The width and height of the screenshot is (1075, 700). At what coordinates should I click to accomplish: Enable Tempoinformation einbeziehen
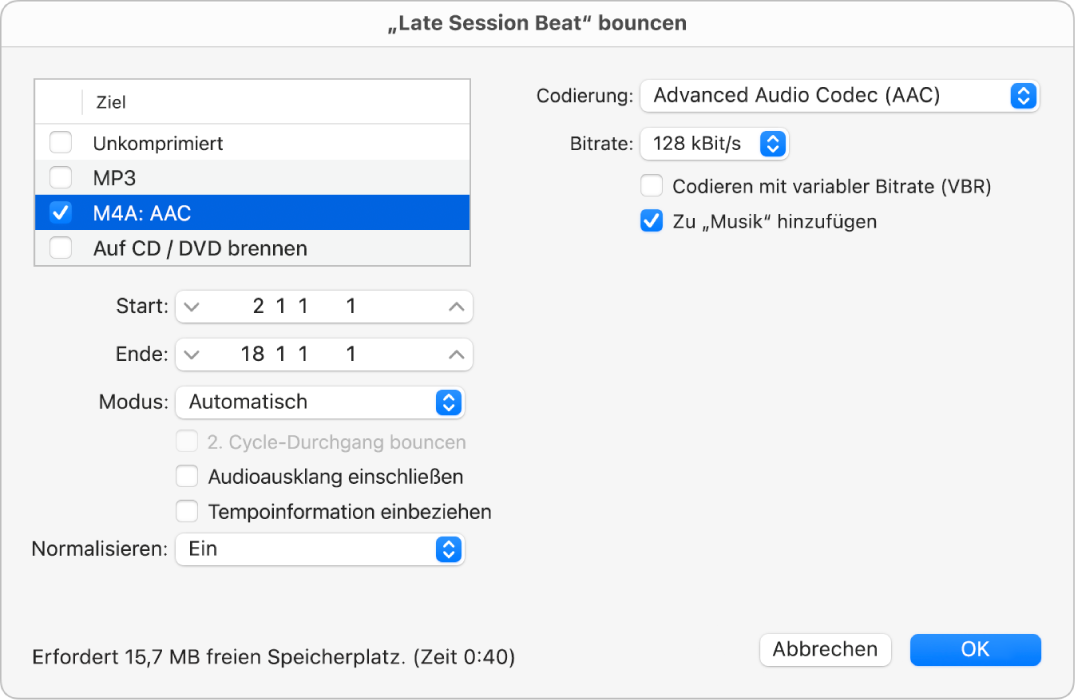coord(187,511)
